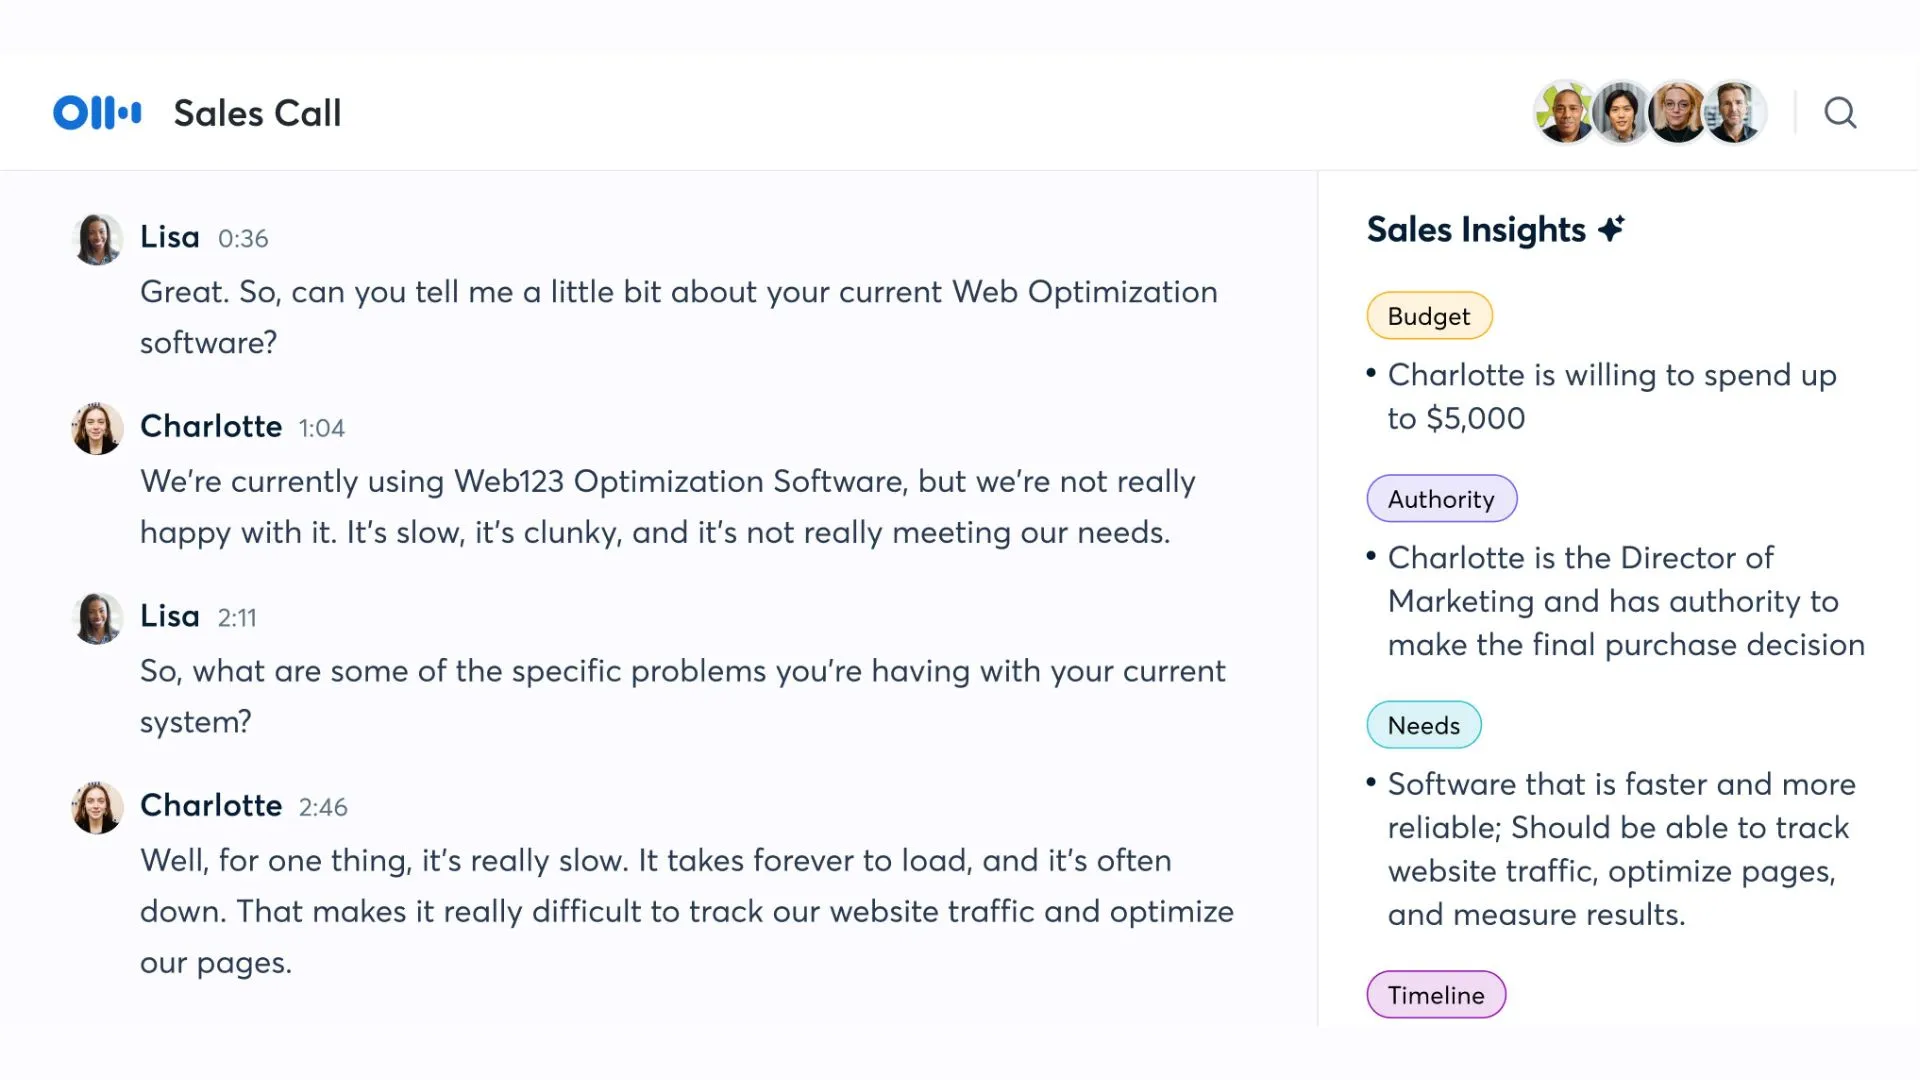Click the Otter logo icon
The height and width of the screenshot is (1080, 1920).
[x=97, y=113]
